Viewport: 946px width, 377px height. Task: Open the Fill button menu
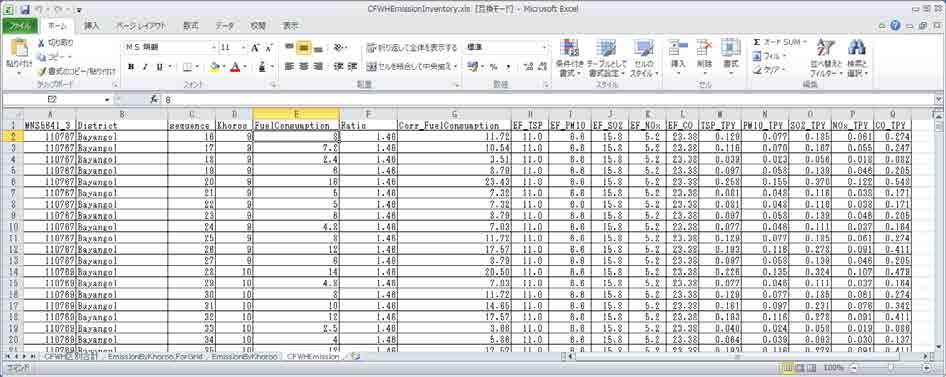pos(769,56)
